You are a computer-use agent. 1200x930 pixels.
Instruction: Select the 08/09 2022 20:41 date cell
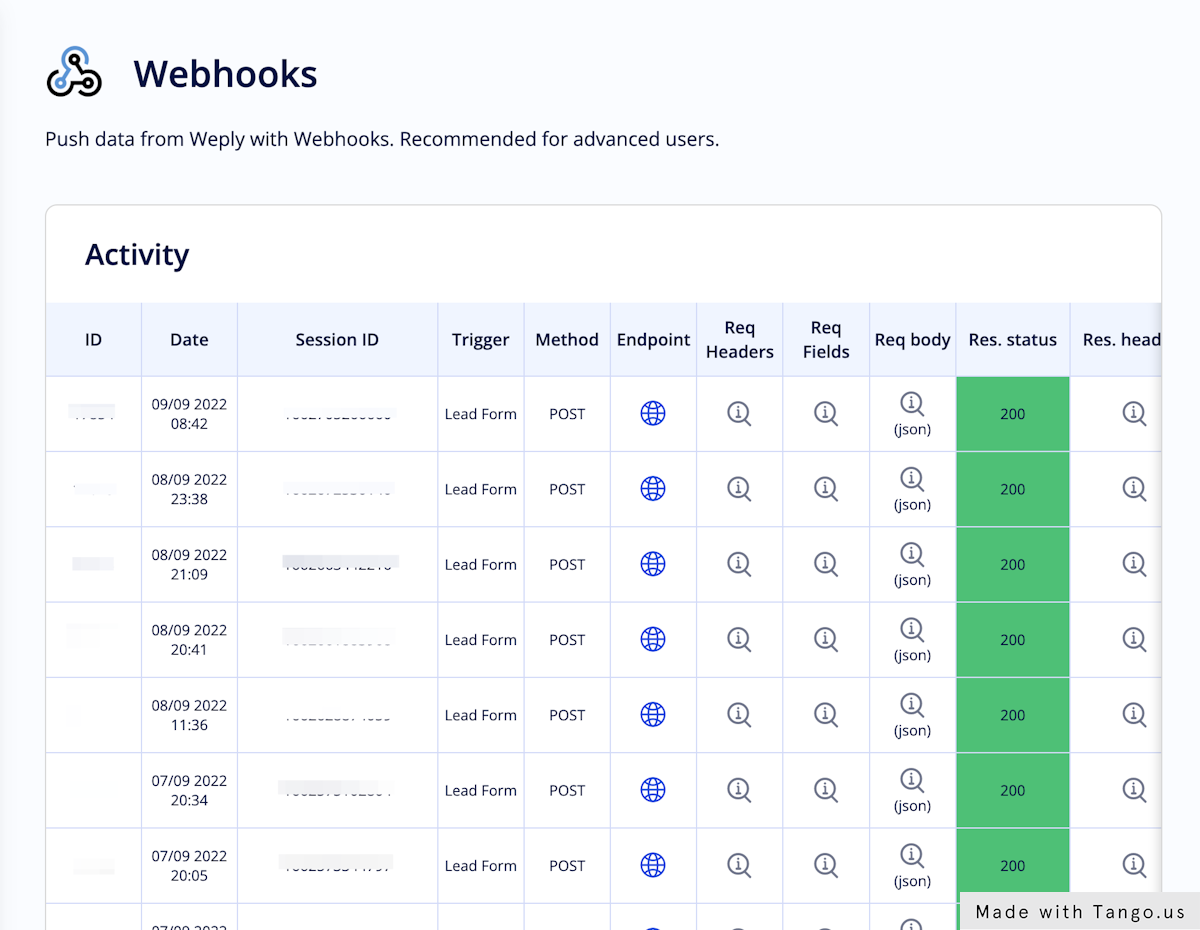(189, 640)
